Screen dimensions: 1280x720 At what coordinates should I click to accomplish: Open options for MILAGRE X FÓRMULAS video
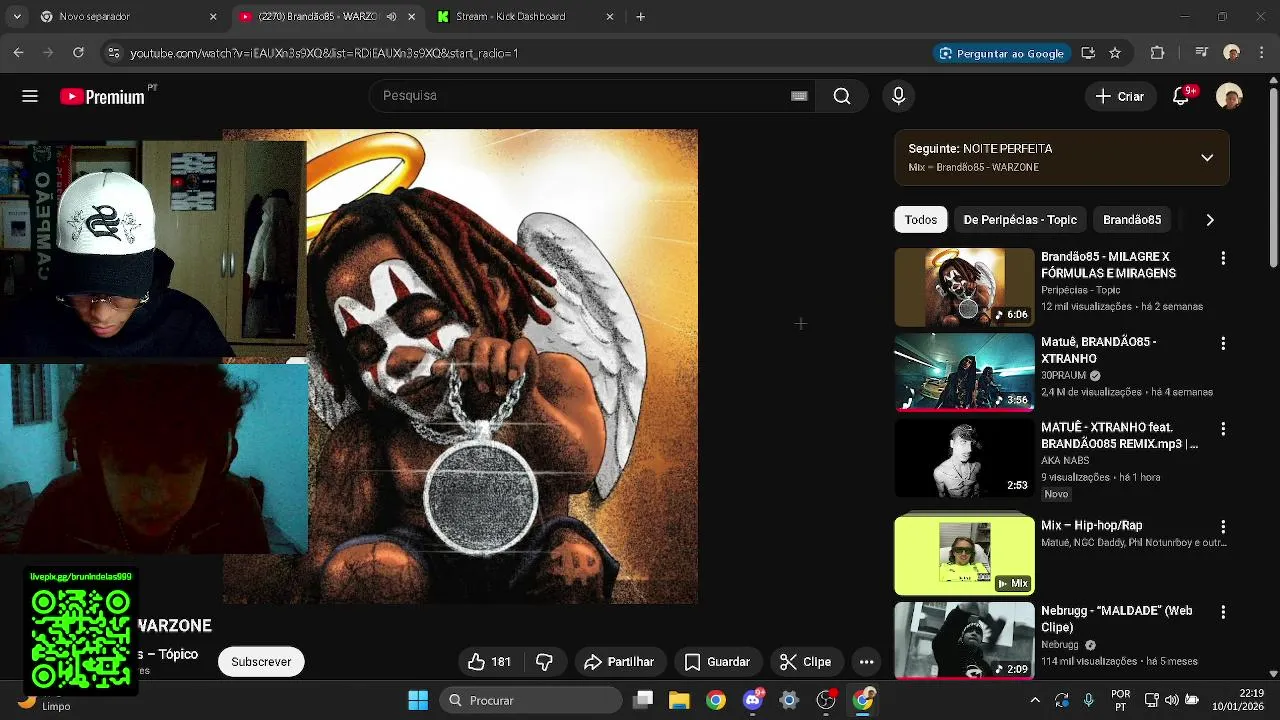click(x=1223, y=258)
